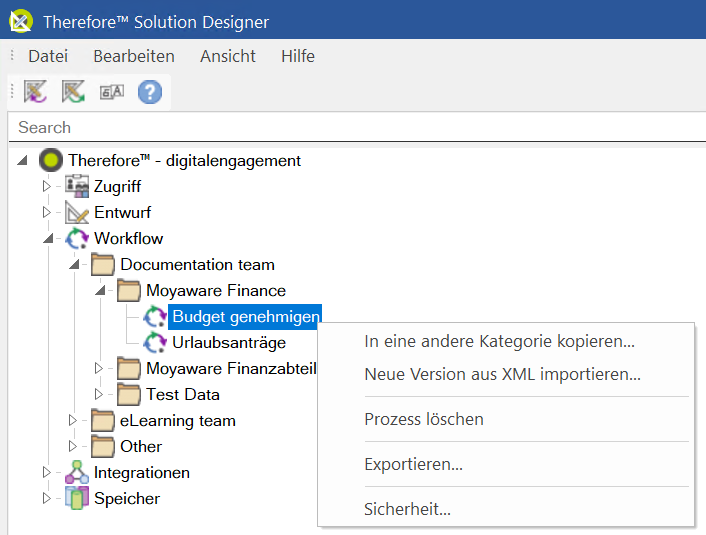The image size is (706, 535).
Task: Expand the Zugriff node
Action: pos(46,186)
